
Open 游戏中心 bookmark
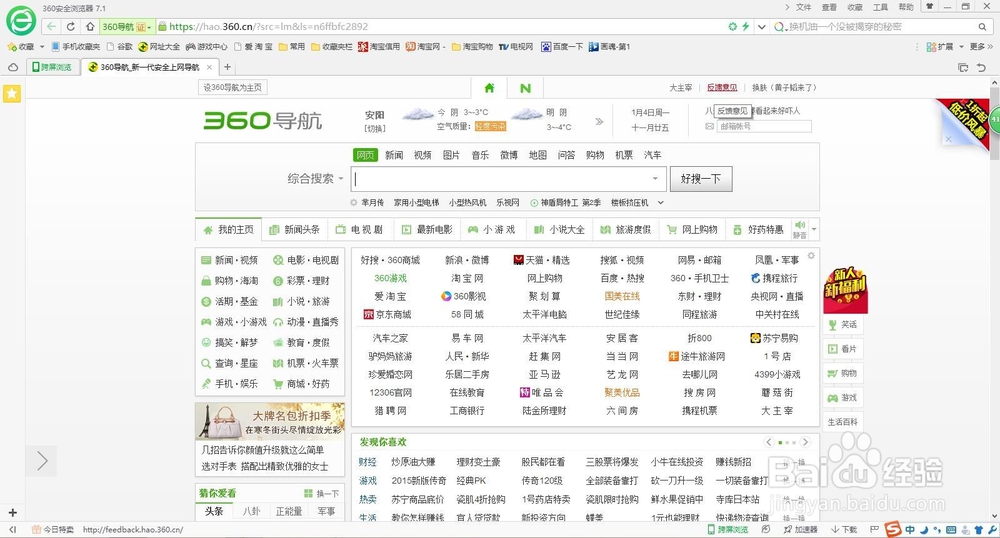coord(206,47)
